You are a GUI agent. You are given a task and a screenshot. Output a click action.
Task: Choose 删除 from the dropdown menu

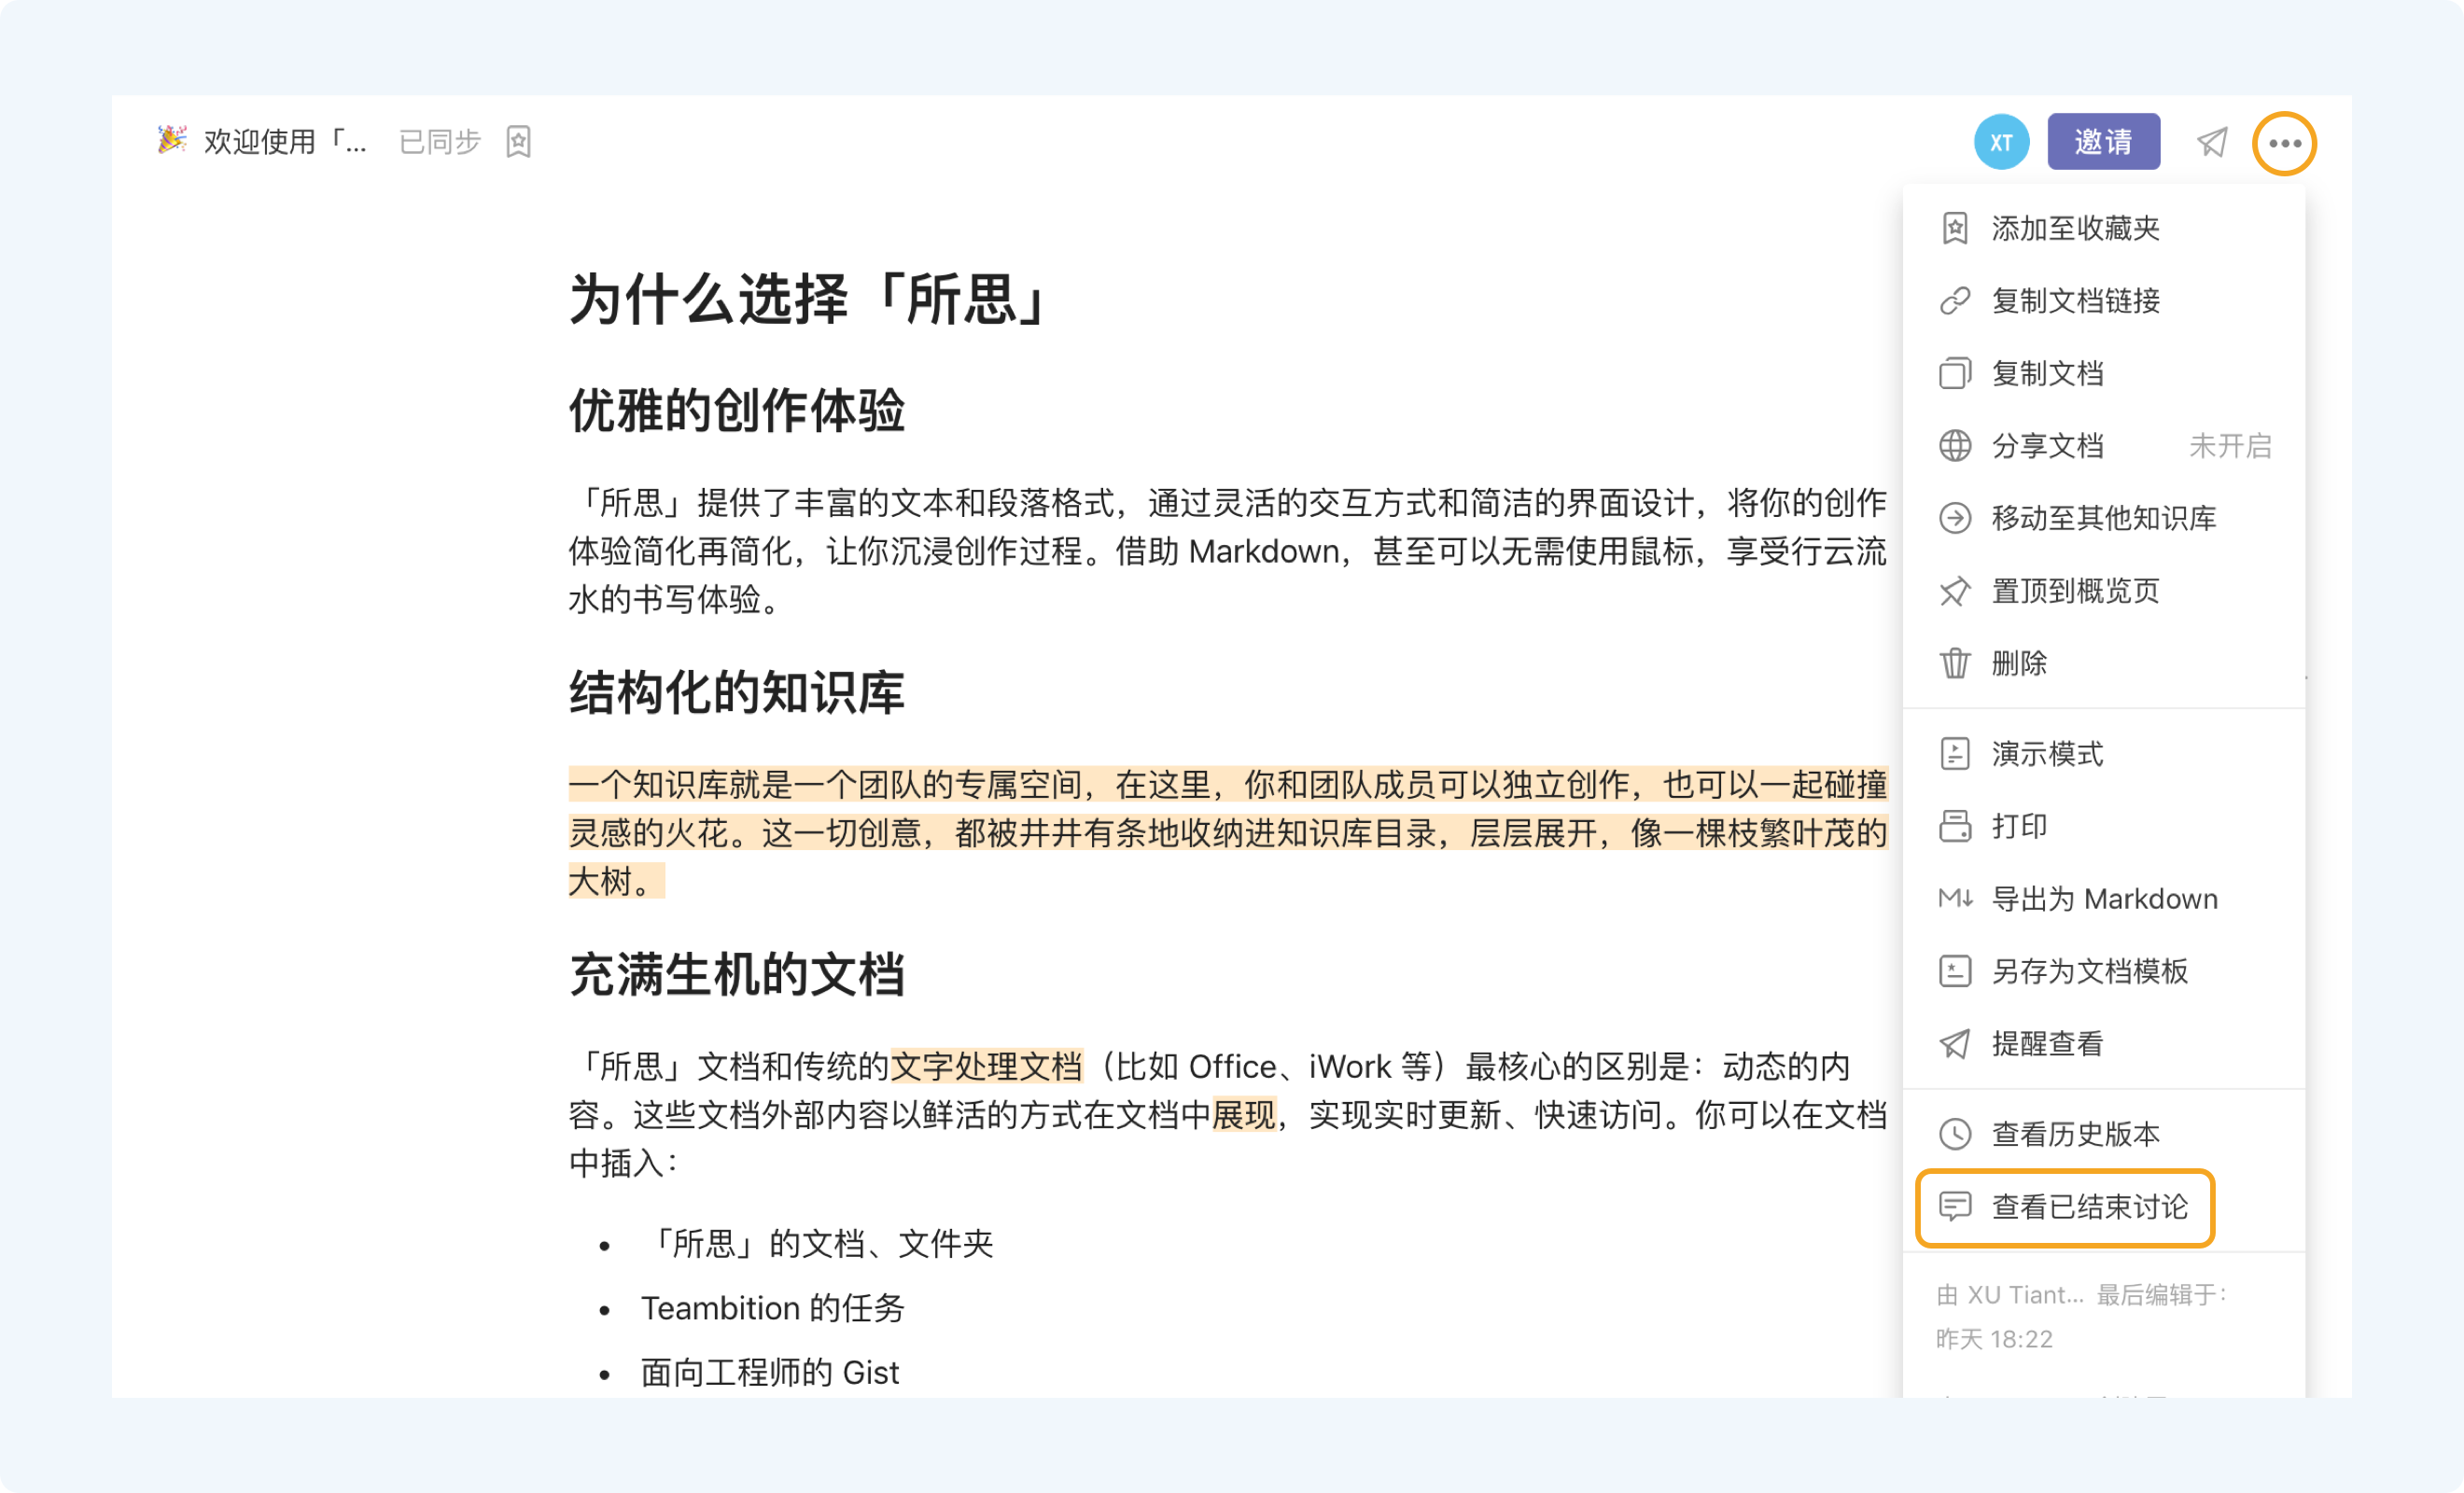[x=2104, y=663]
